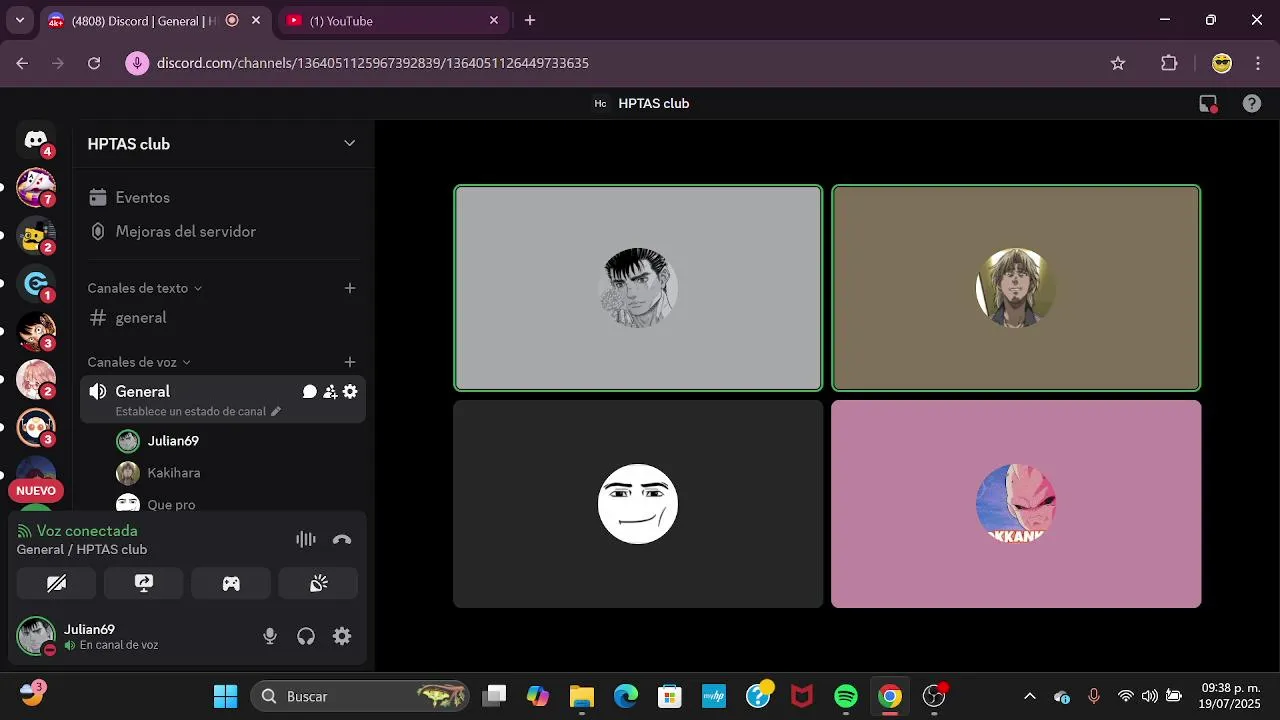Turn on camera in voice panel
1280x720 pixels.
pos(56,584)
